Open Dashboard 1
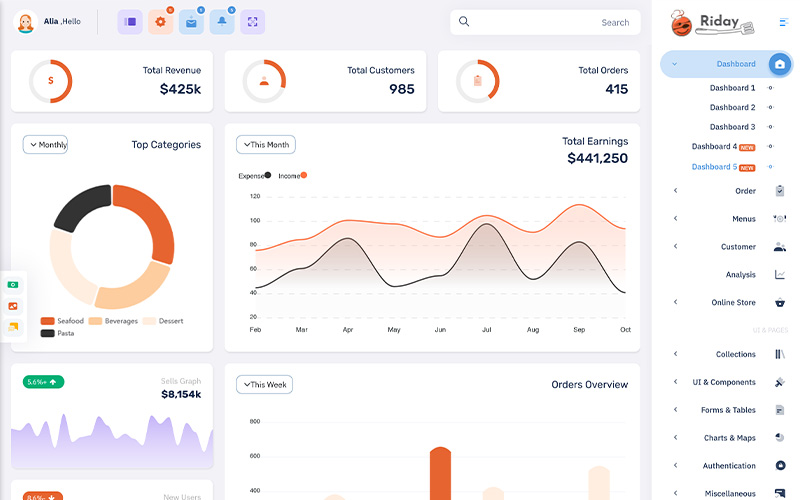Image resolution: width=800 pixels, height=500 pixels. pos(732,88)
